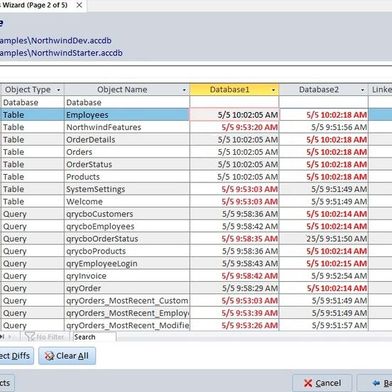Image resolution: width=392 pixels, height=392 pixels.
Task: Select the qrycboOrderStatus query name
Action: point(102,239)
